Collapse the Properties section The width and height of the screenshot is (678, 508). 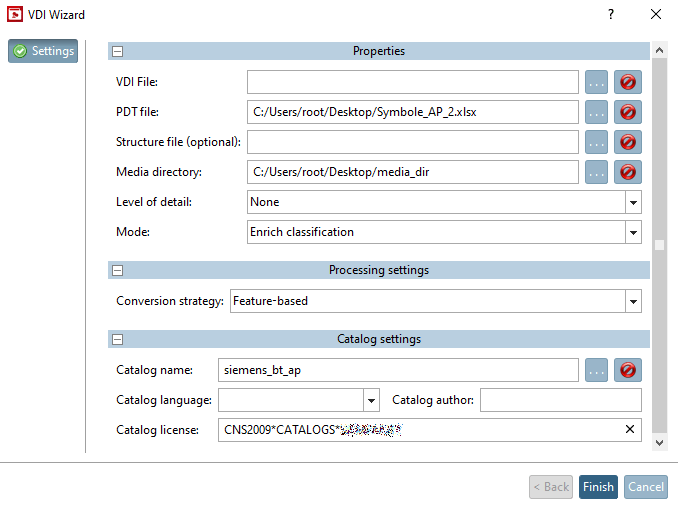pos(117,51)
